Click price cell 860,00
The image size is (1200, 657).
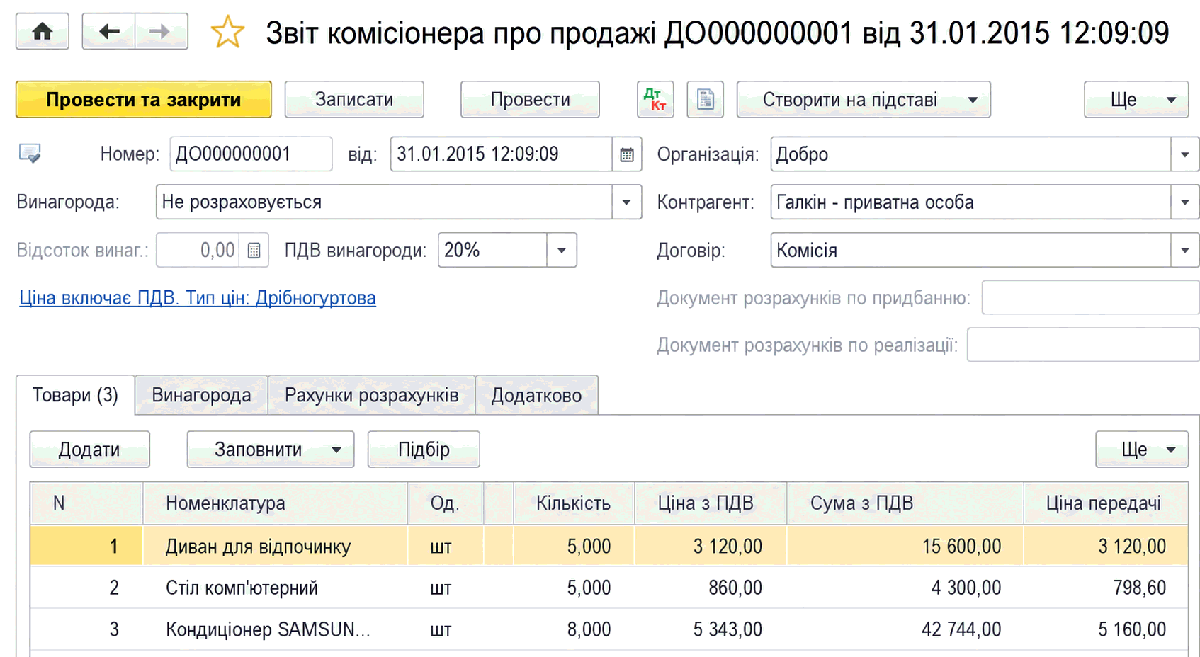(x=710, y=588)
